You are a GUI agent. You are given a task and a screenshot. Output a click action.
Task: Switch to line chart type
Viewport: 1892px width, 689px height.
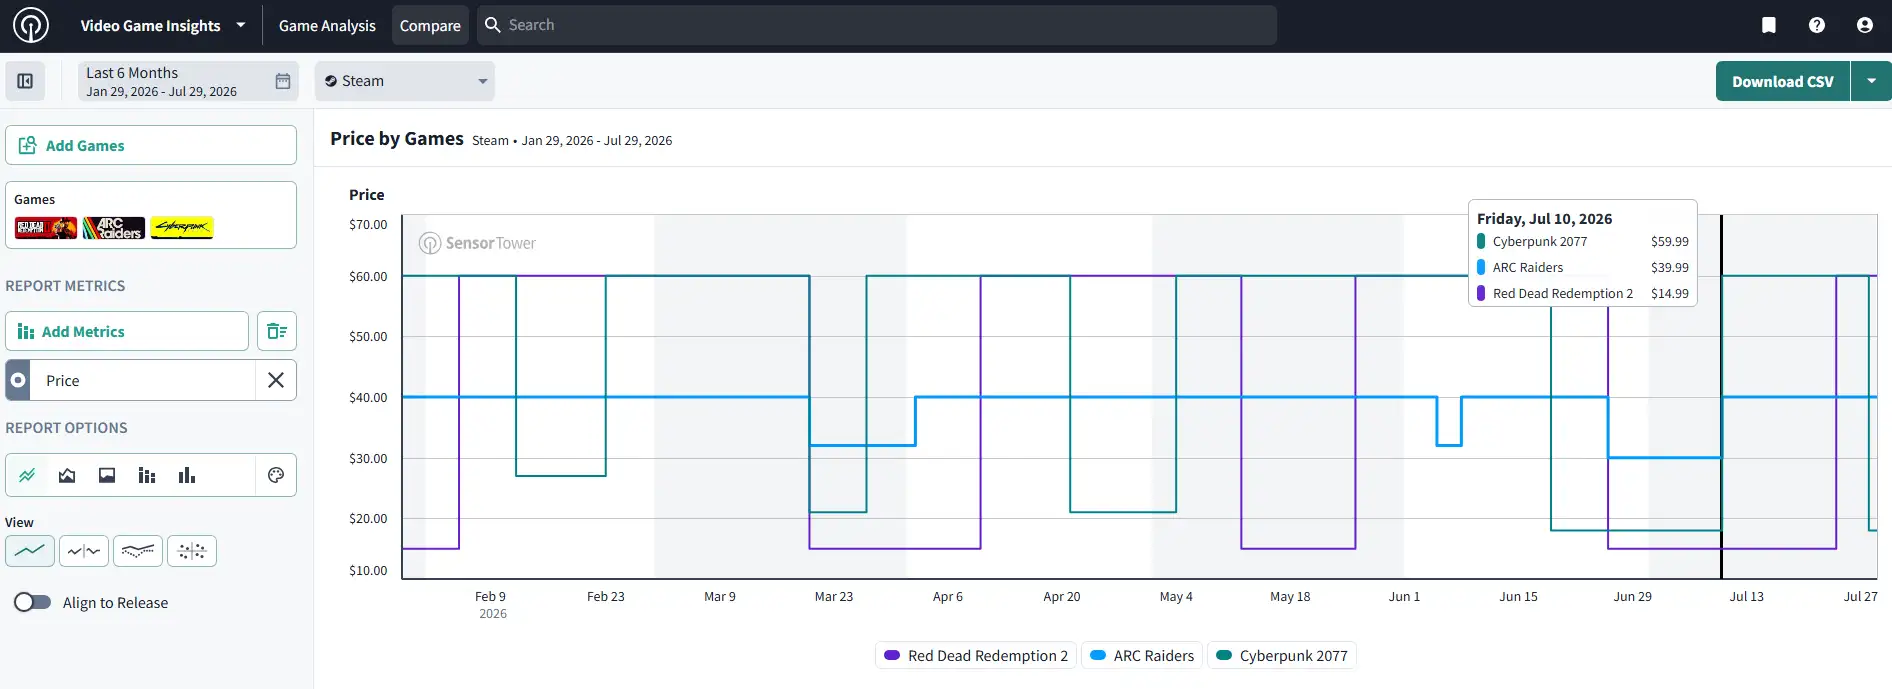point(27,475)
